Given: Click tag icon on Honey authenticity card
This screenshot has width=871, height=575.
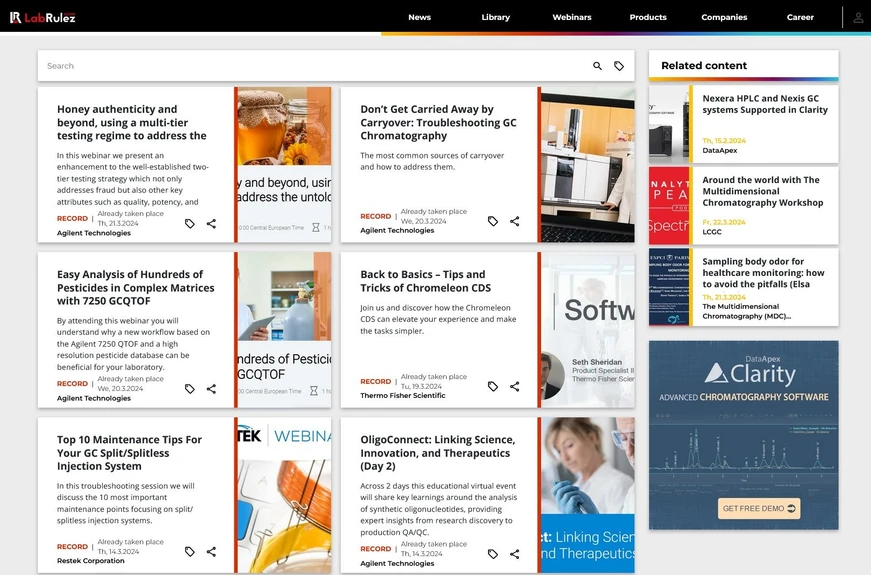Looking at the screenshot, I should pyautogui.click(x=189, y=223).
